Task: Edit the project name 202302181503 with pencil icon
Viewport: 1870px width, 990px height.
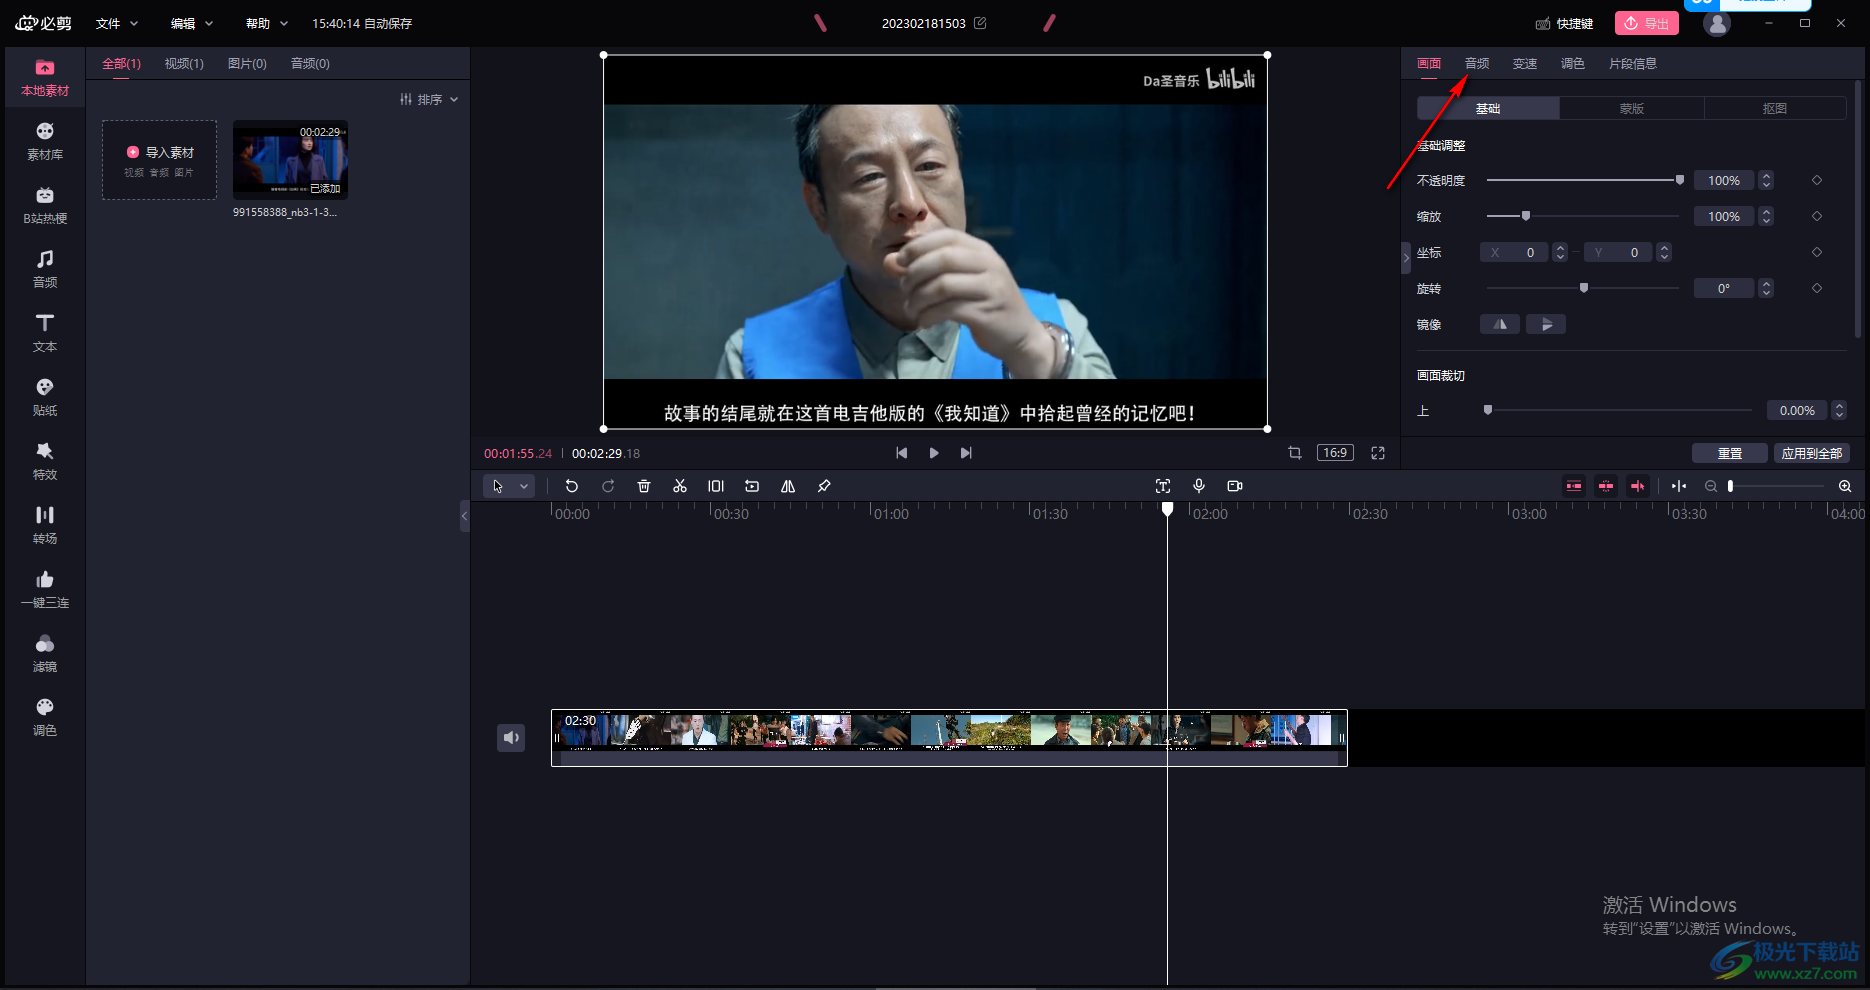Action: pyautogui.click(x=980, y=23)
